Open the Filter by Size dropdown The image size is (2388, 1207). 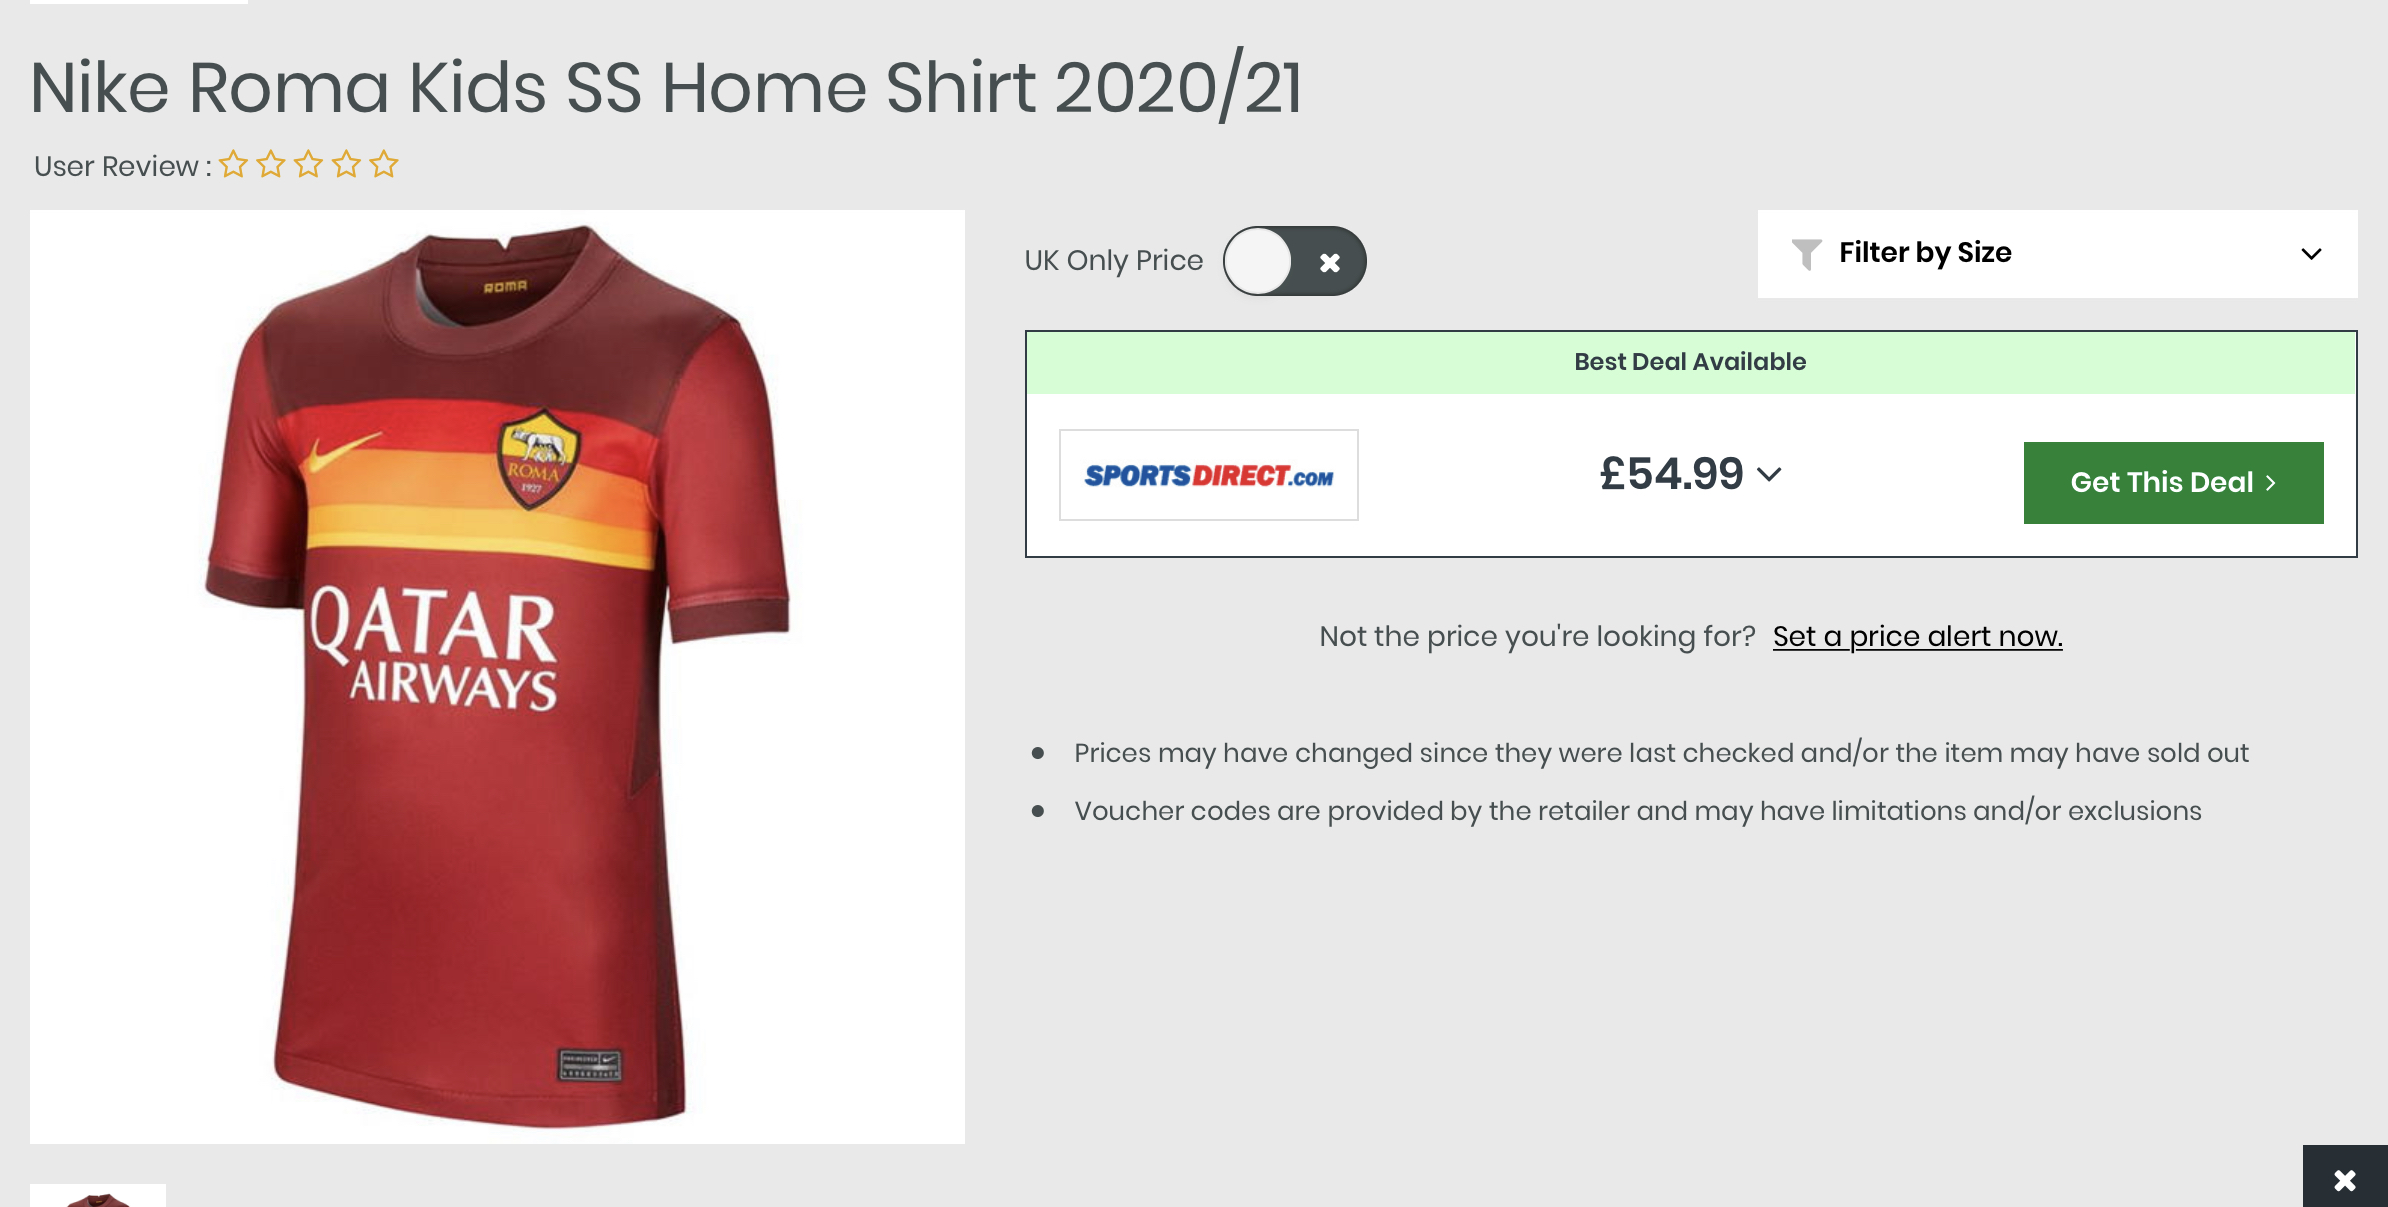pos(2057,254)
